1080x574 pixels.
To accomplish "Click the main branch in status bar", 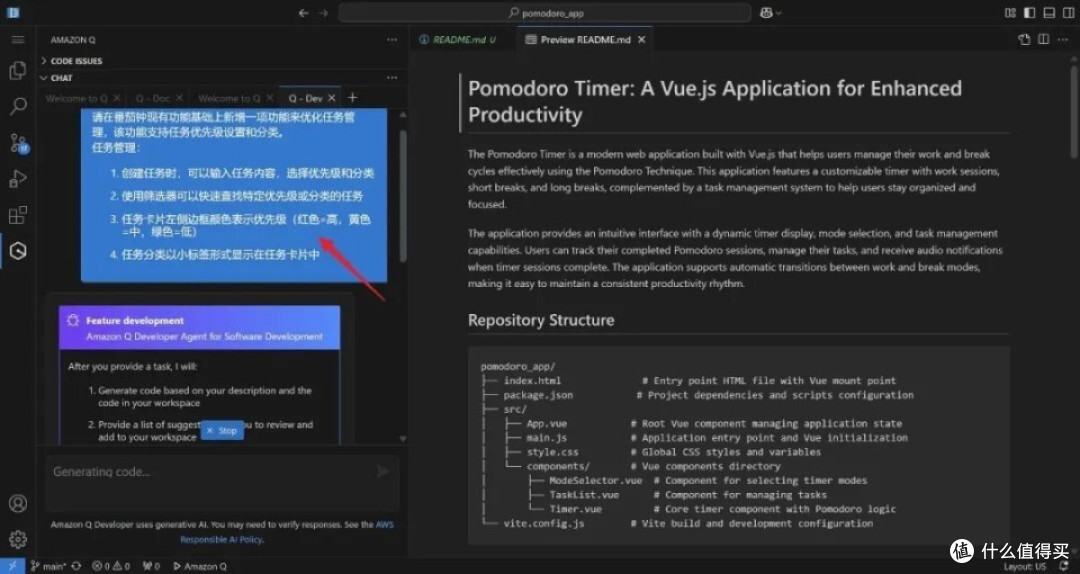I will (49, 566).
